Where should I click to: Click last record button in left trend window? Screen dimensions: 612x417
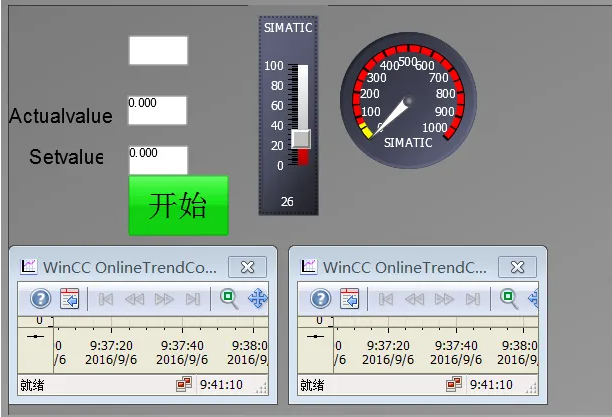193,298
